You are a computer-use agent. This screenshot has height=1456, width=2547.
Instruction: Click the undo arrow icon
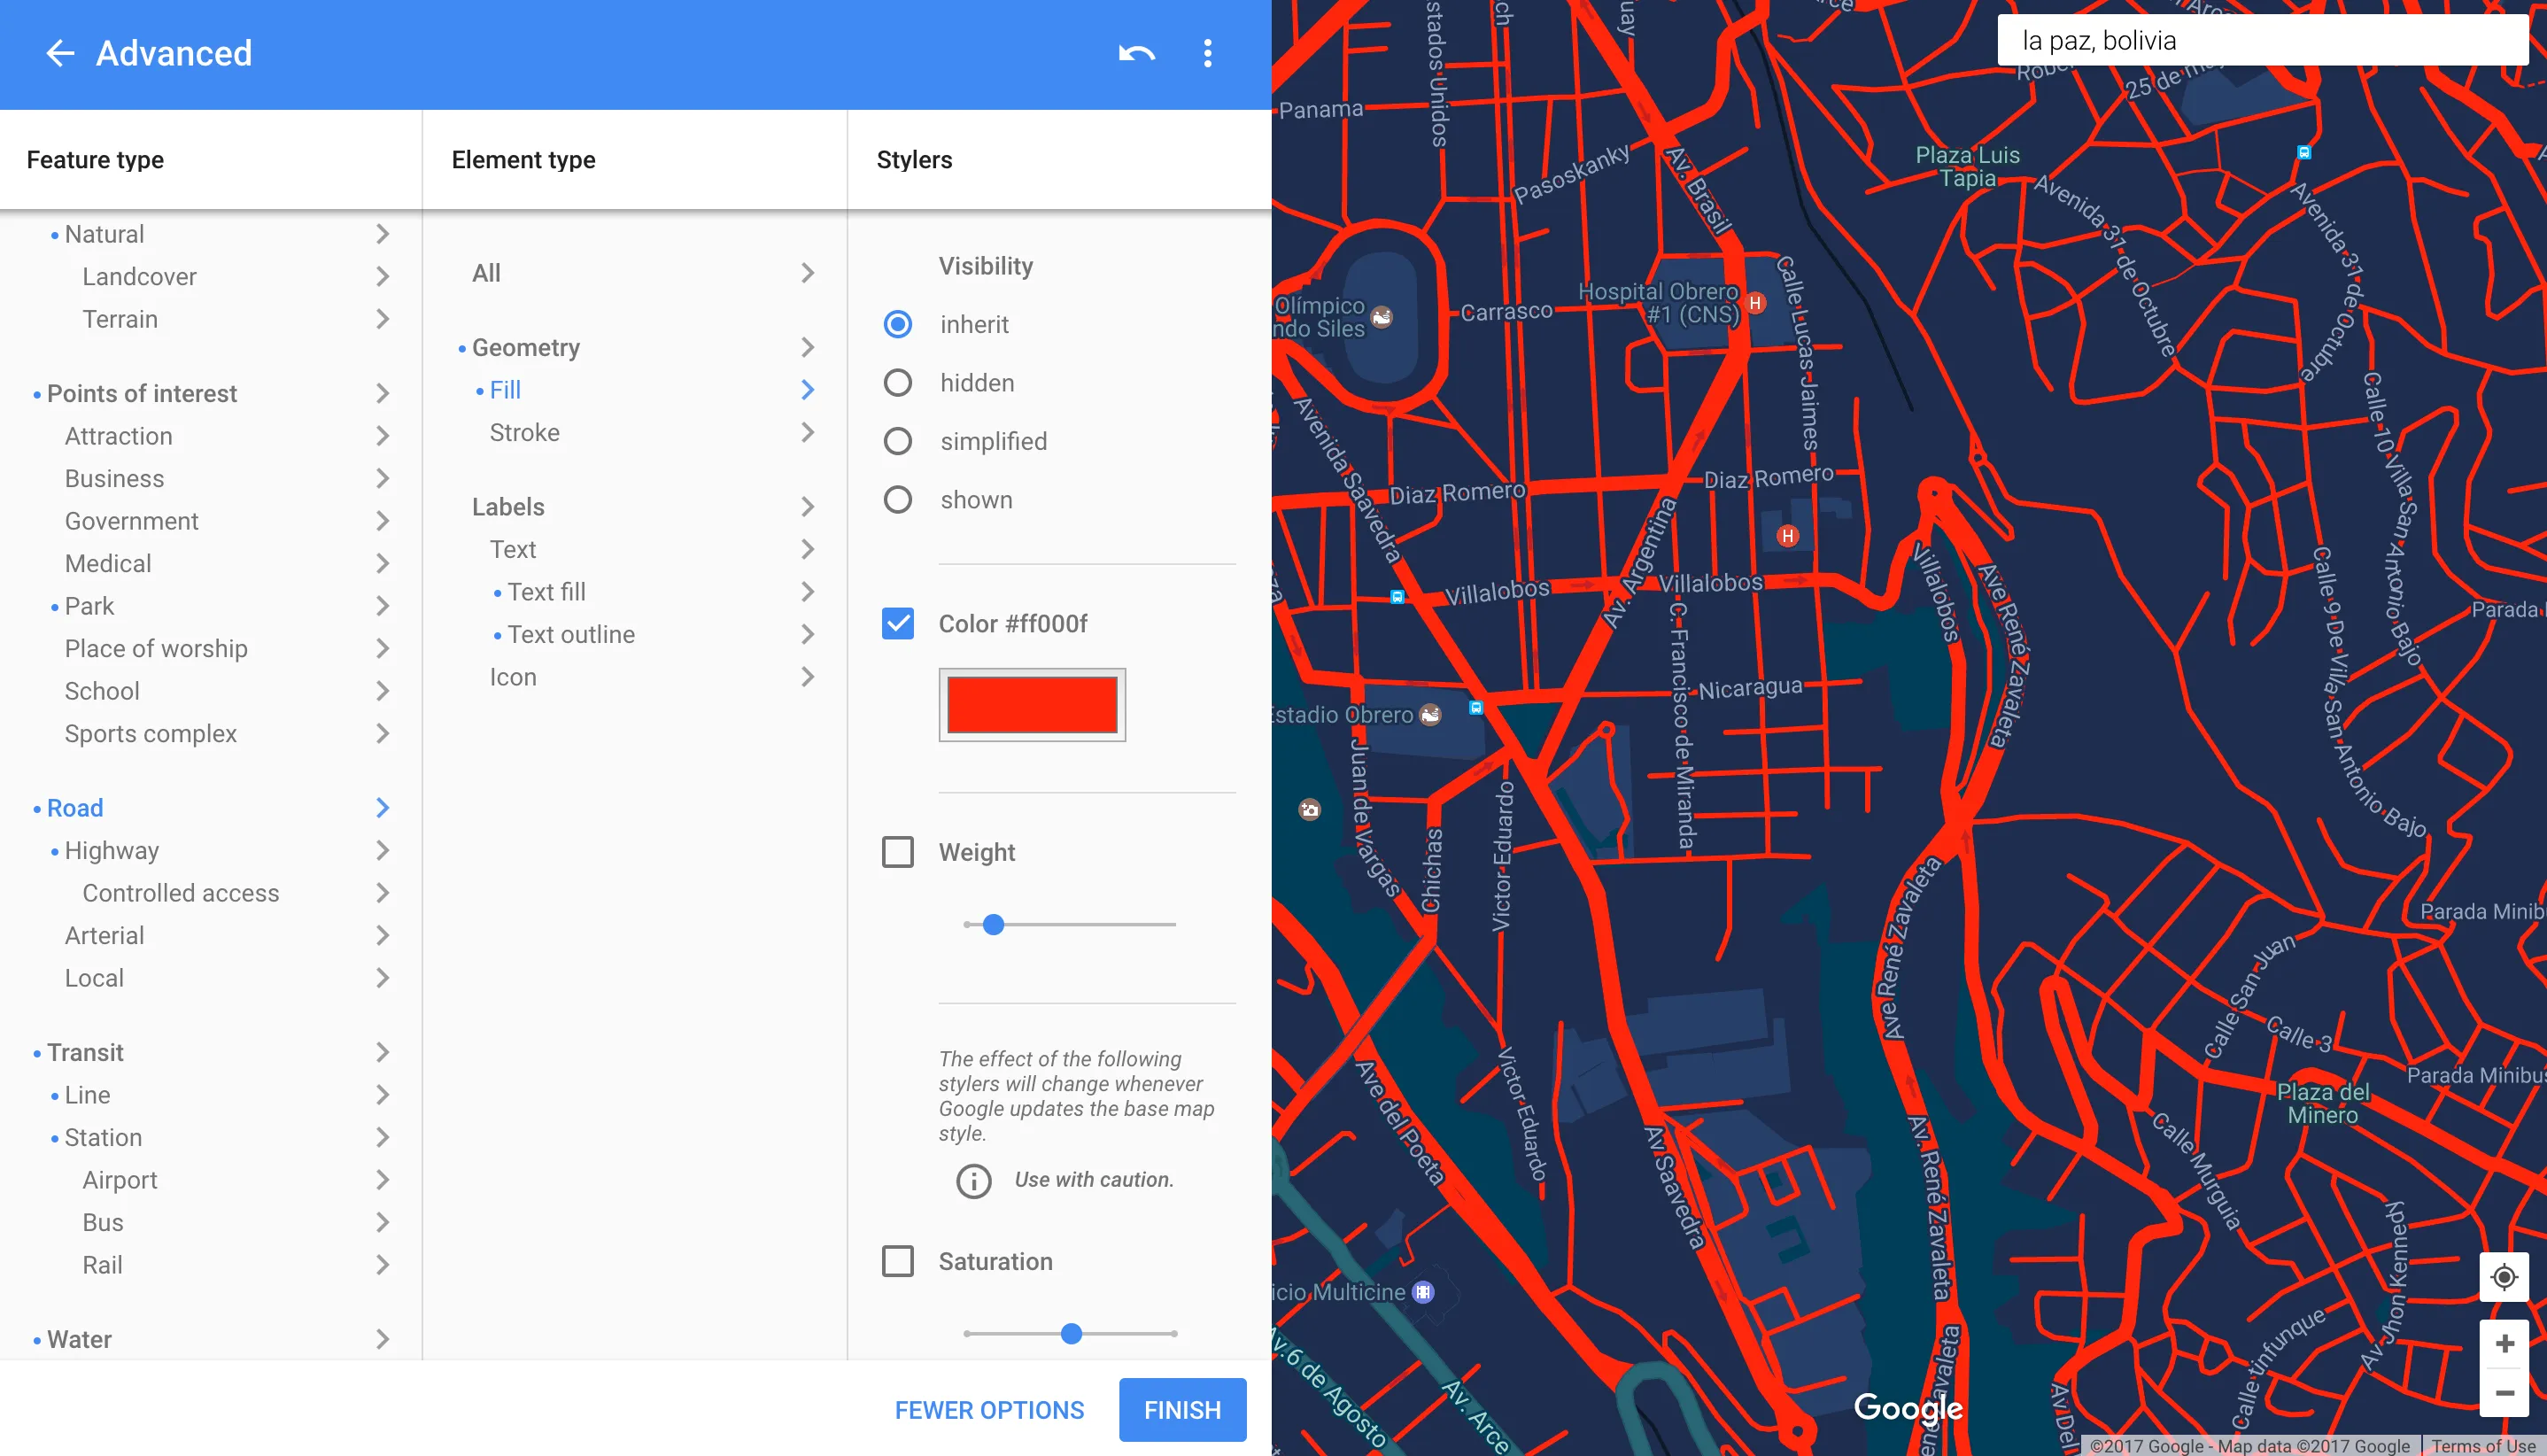(1136, 53)
